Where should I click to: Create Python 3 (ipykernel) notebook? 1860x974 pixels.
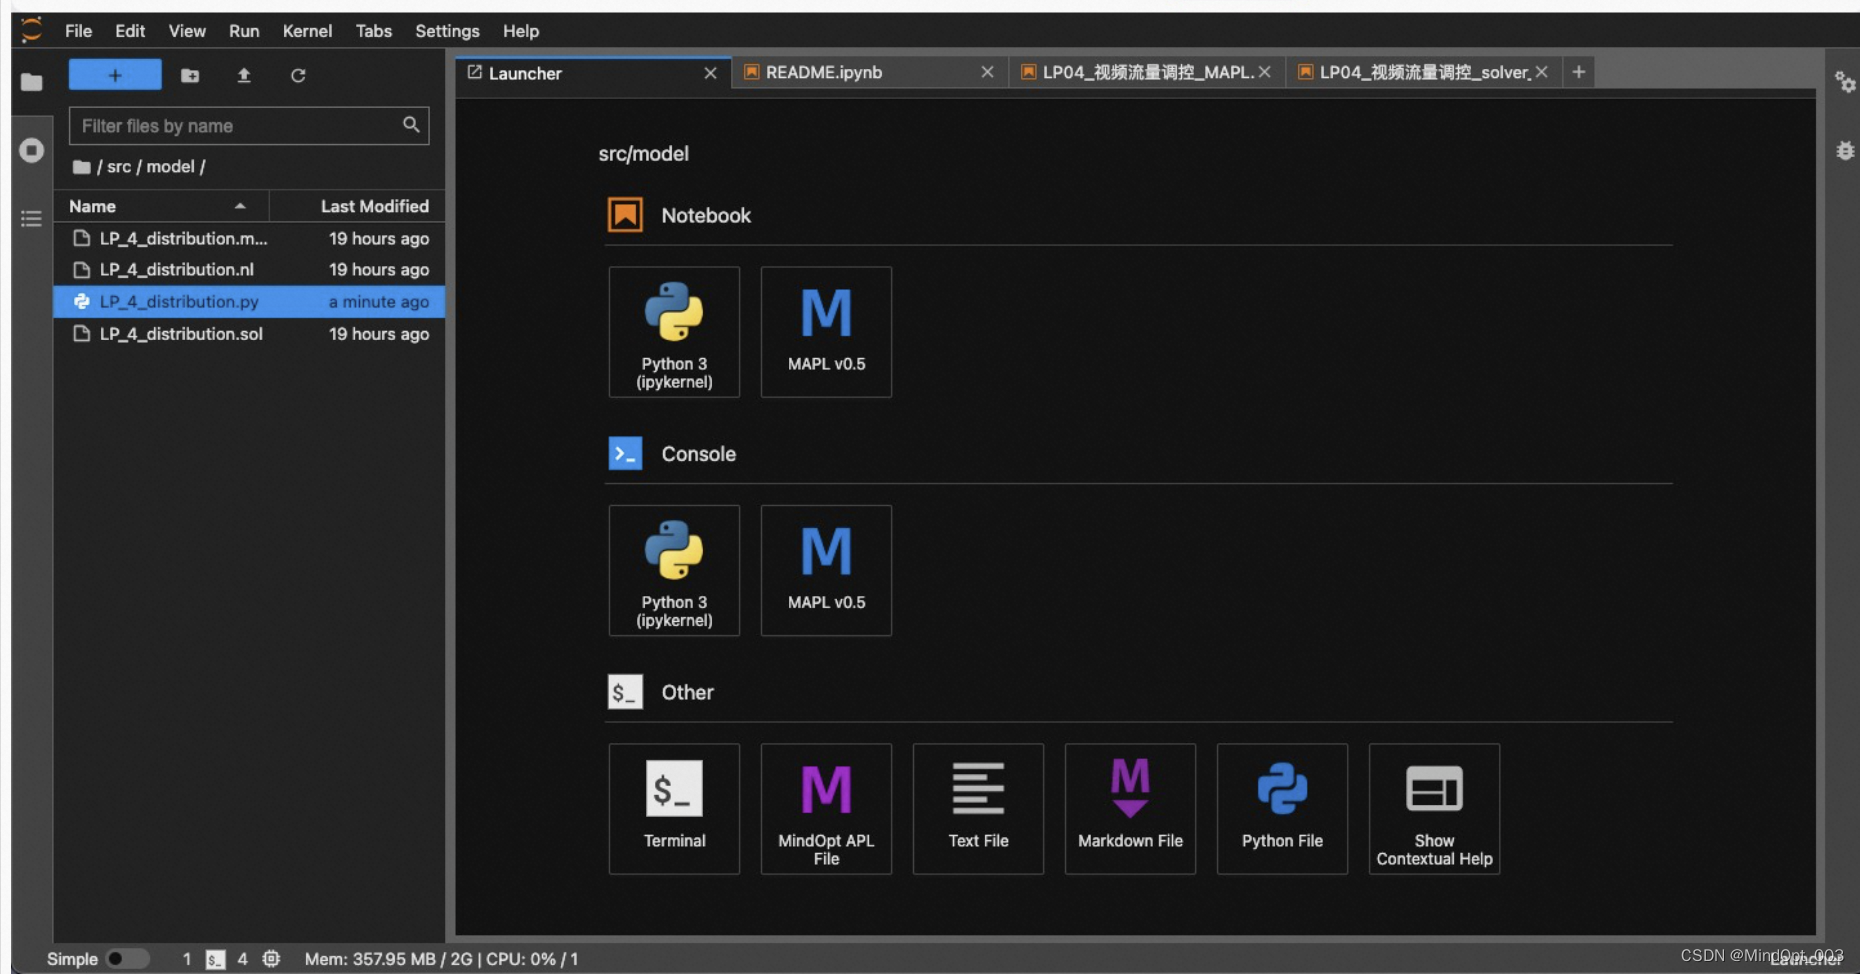coord(674,332)
